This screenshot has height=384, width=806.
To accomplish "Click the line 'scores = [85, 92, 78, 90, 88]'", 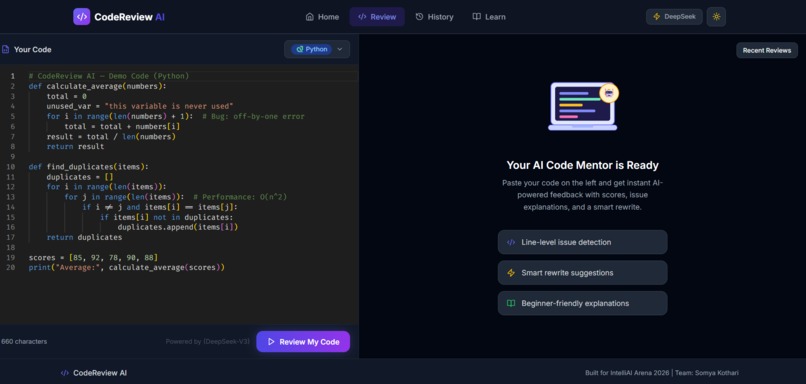I will [93, 258].
